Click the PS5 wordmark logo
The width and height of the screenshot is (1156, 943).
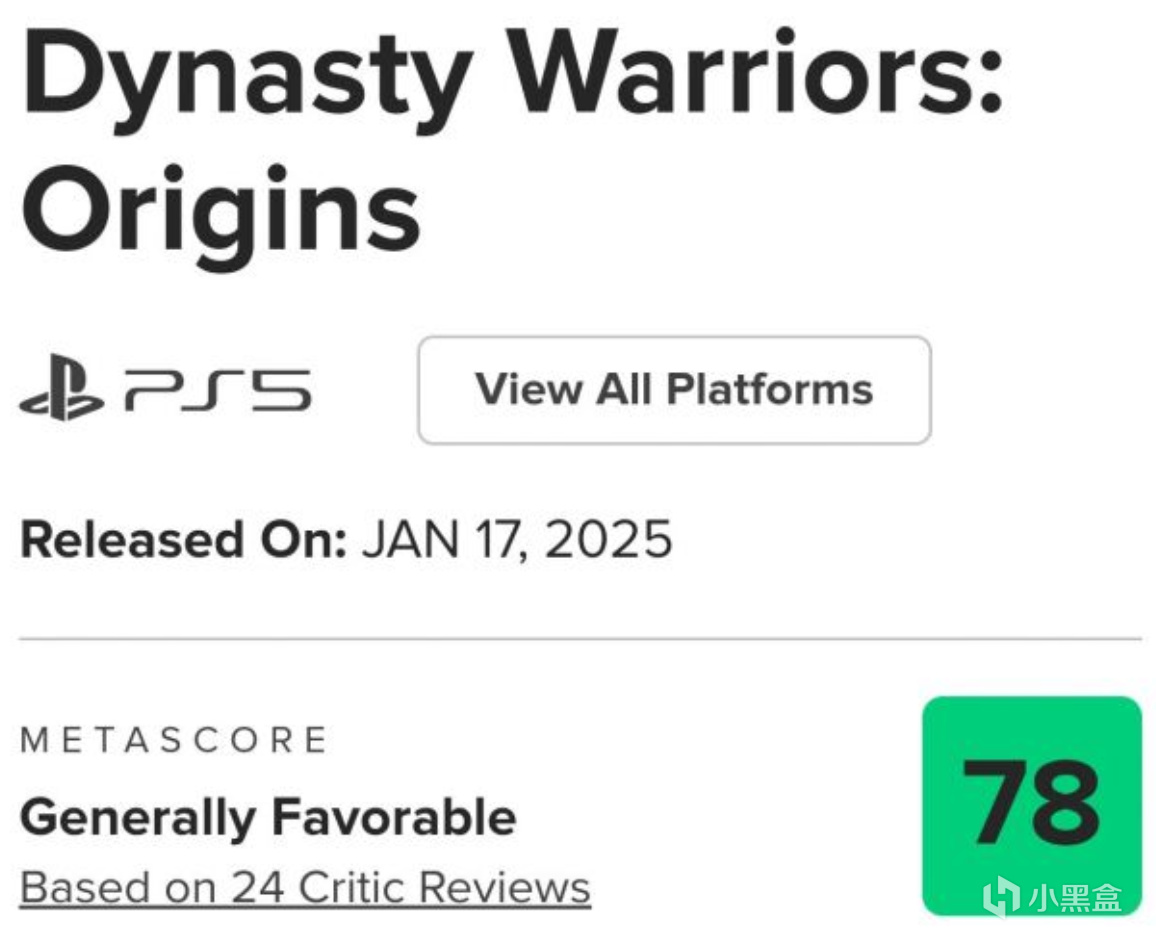click(217, 391)
